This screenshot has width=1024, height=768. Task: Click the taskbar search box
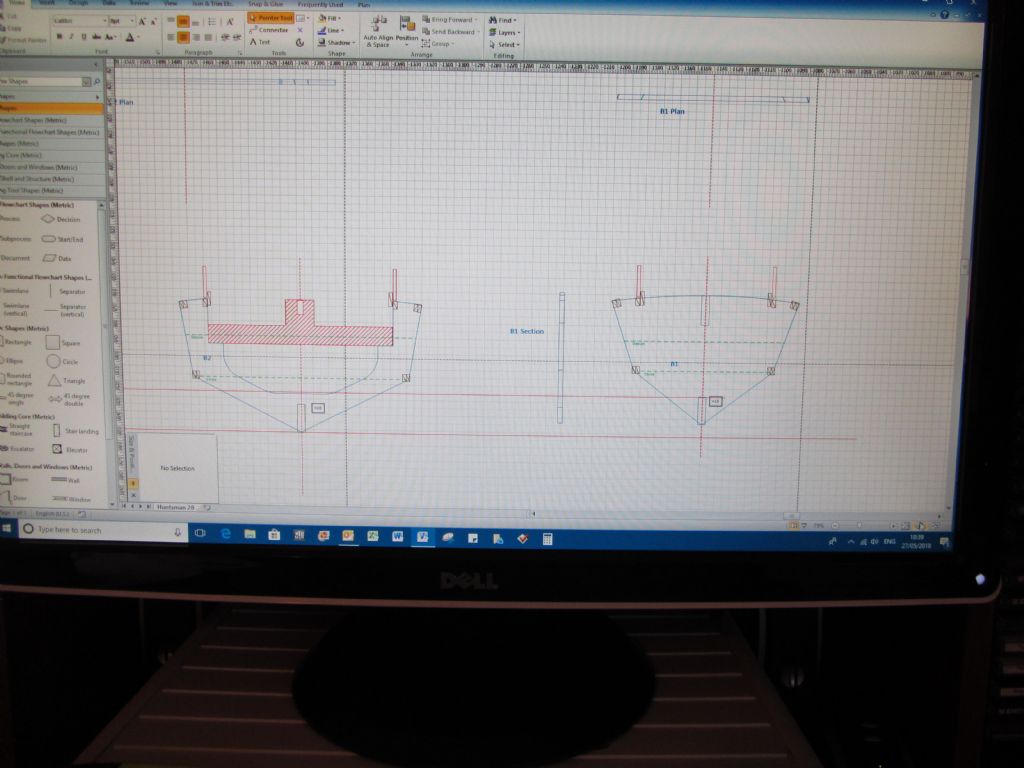102,530
